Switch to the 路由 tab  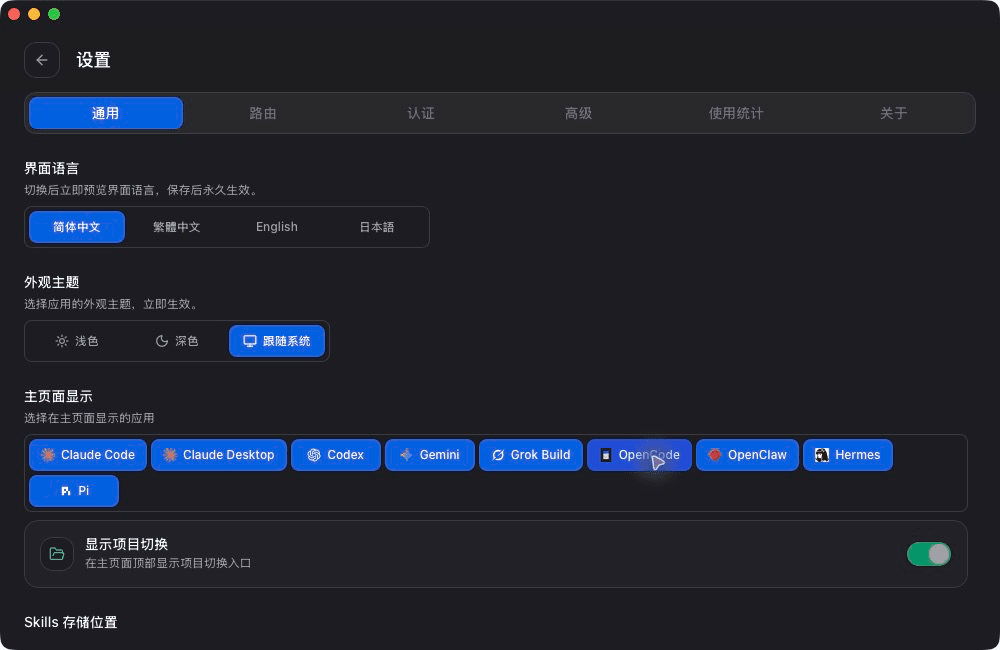[x=263, y=113]
